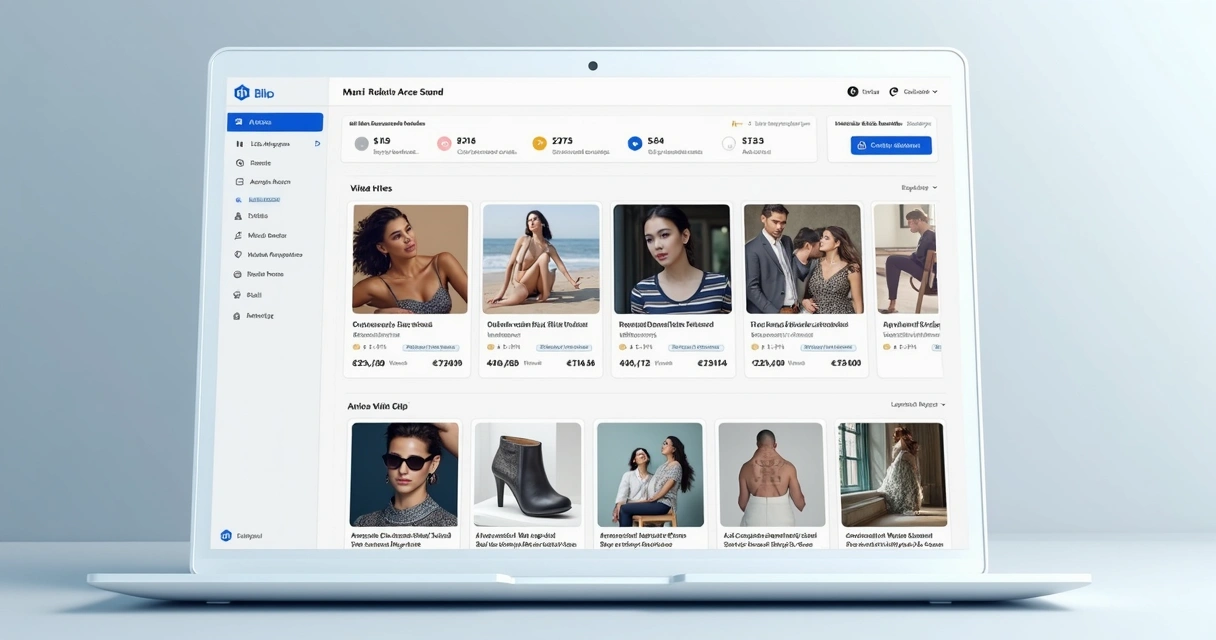The image size is (1216, 640).
Task: Expand the account dropdown in the top-right corner
Action: (x=922, y=91)
